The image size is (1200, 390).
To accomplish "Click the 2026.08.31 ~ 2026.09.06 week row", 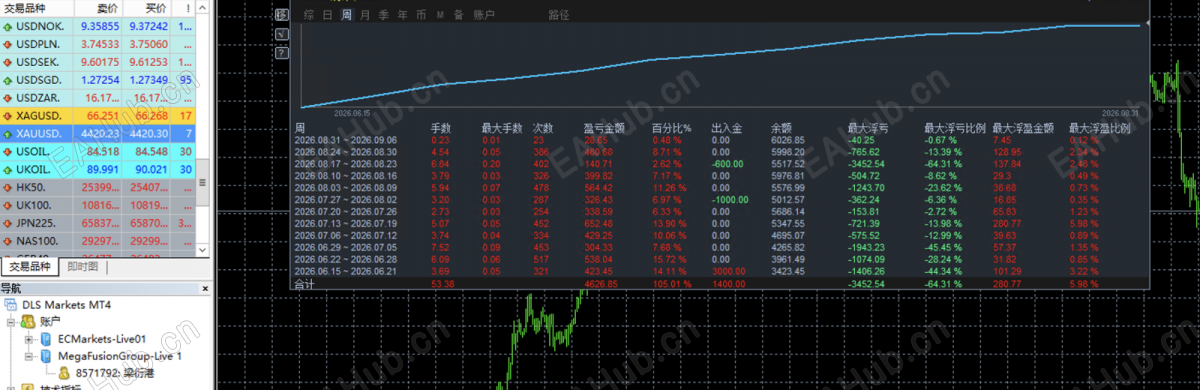I will [x=720, y=140].
